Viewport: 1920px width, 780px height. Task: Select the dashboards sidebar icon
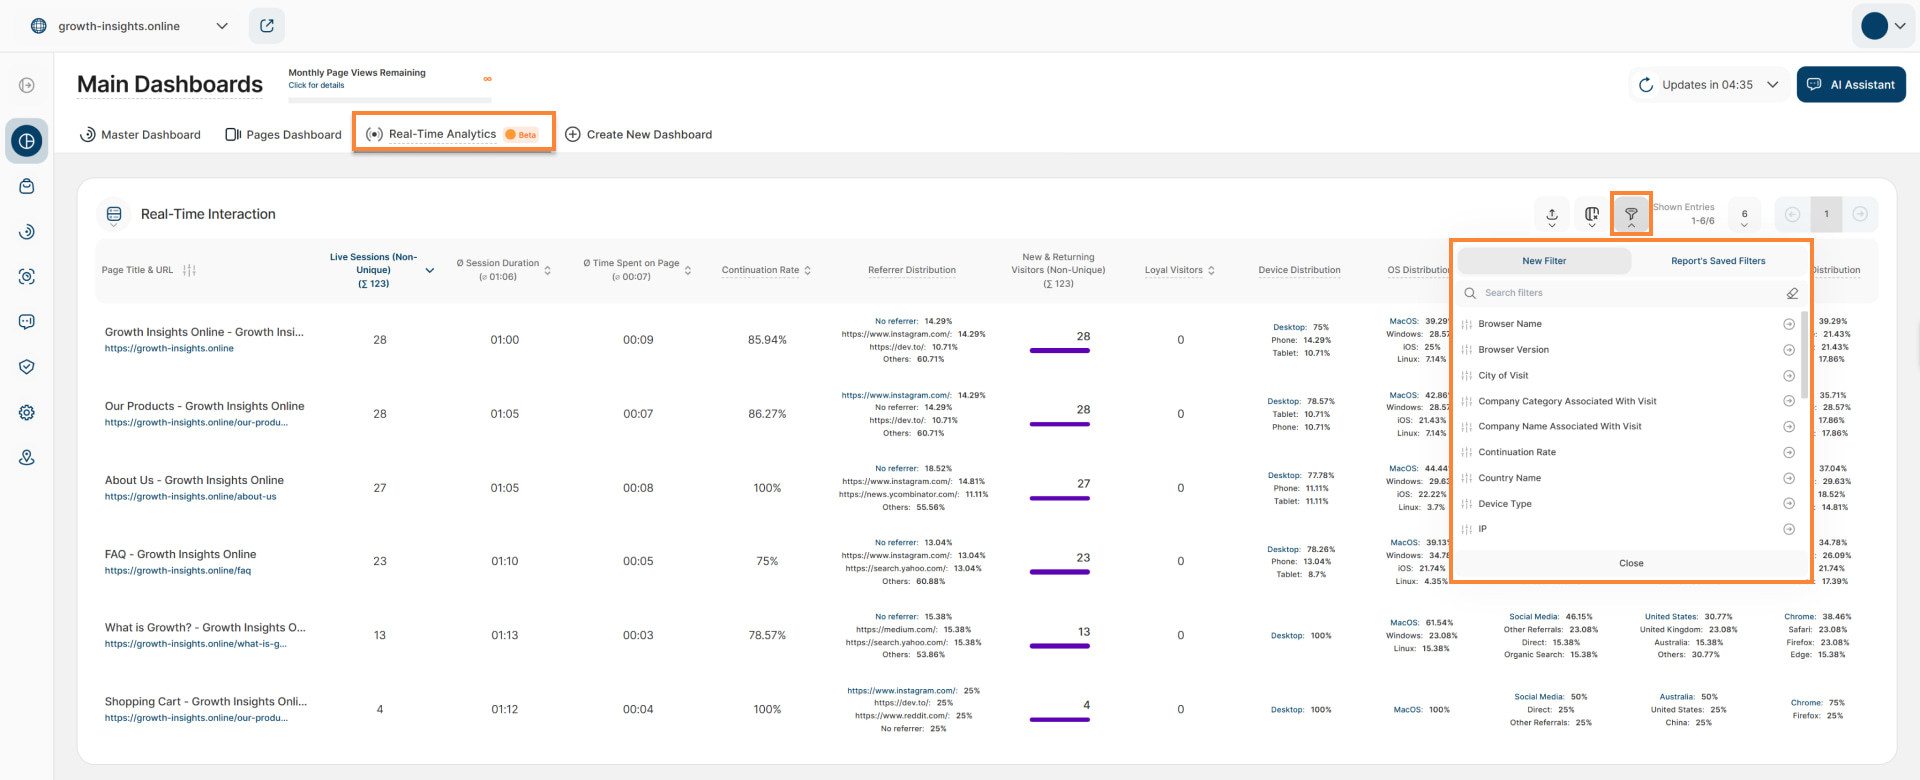coord(27,141)
